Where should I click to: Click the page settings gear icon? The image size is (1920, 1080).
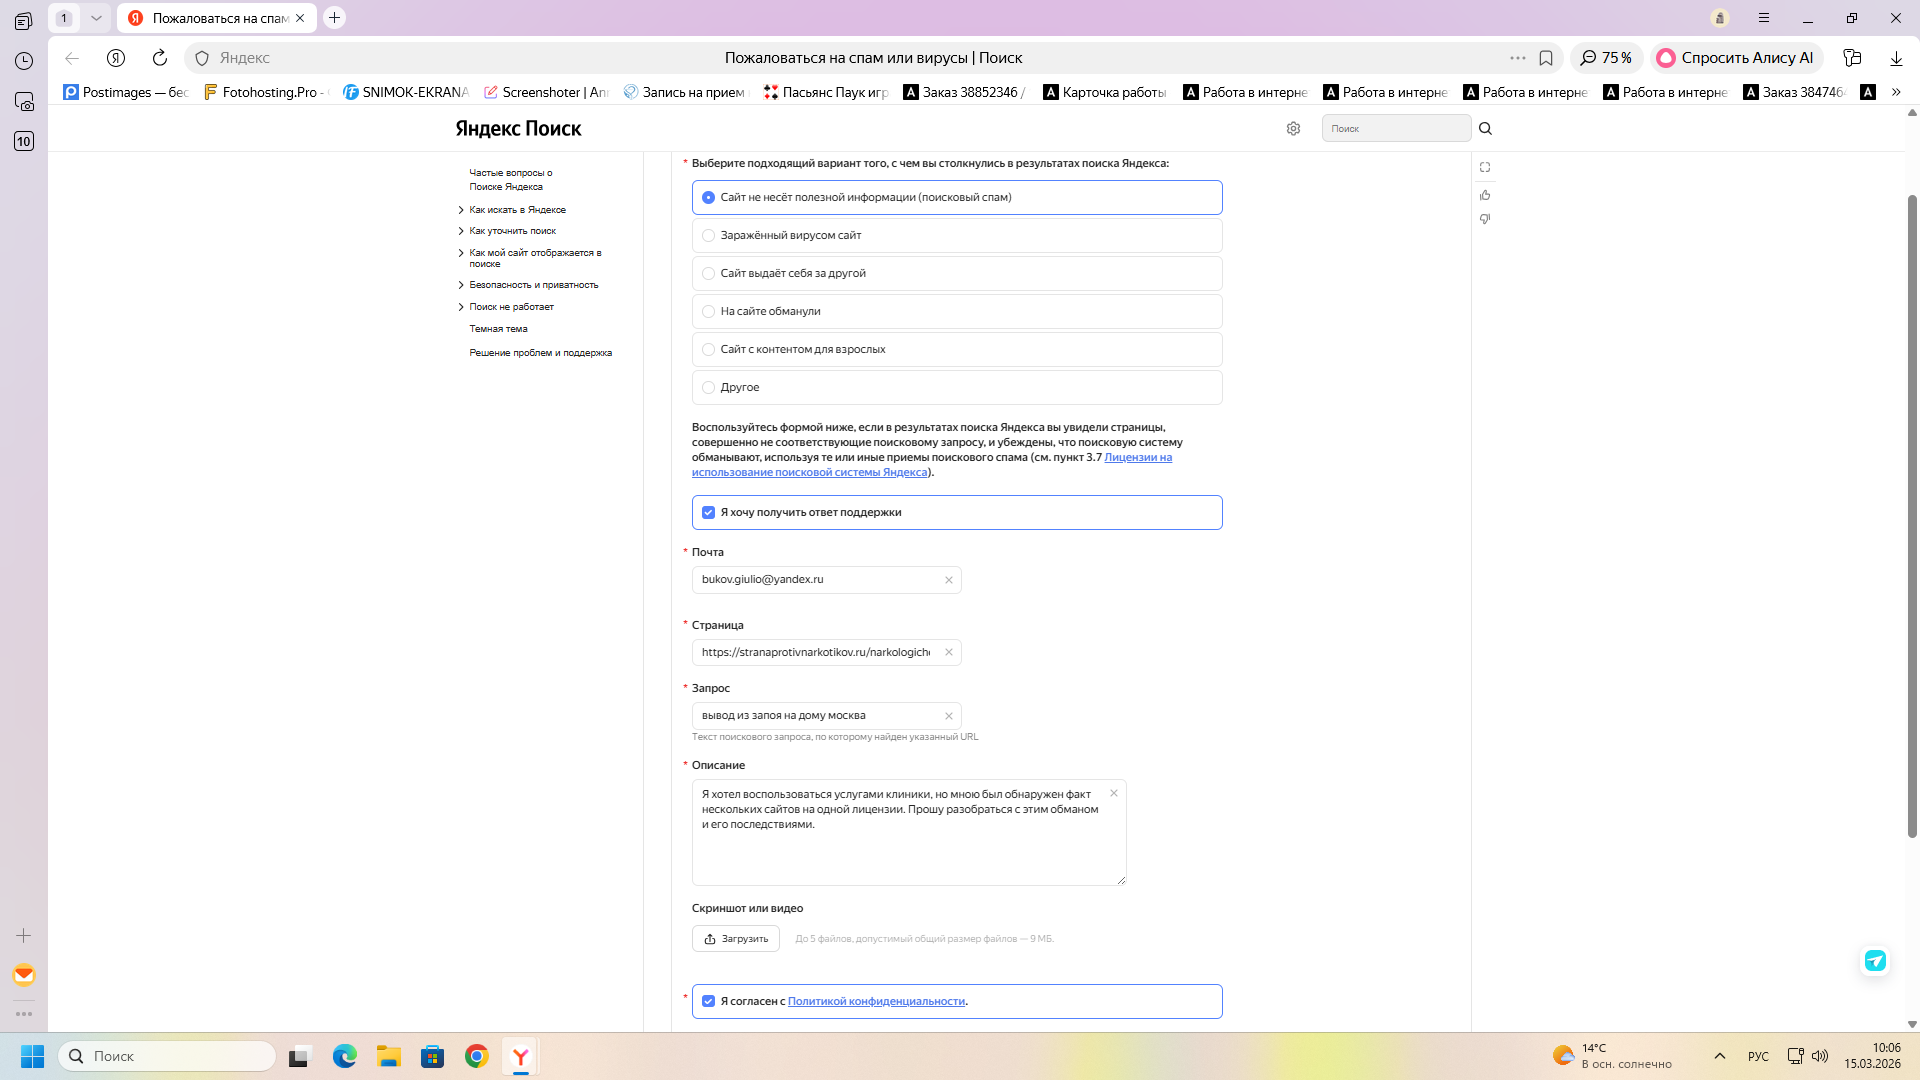tap(1293, 129)
